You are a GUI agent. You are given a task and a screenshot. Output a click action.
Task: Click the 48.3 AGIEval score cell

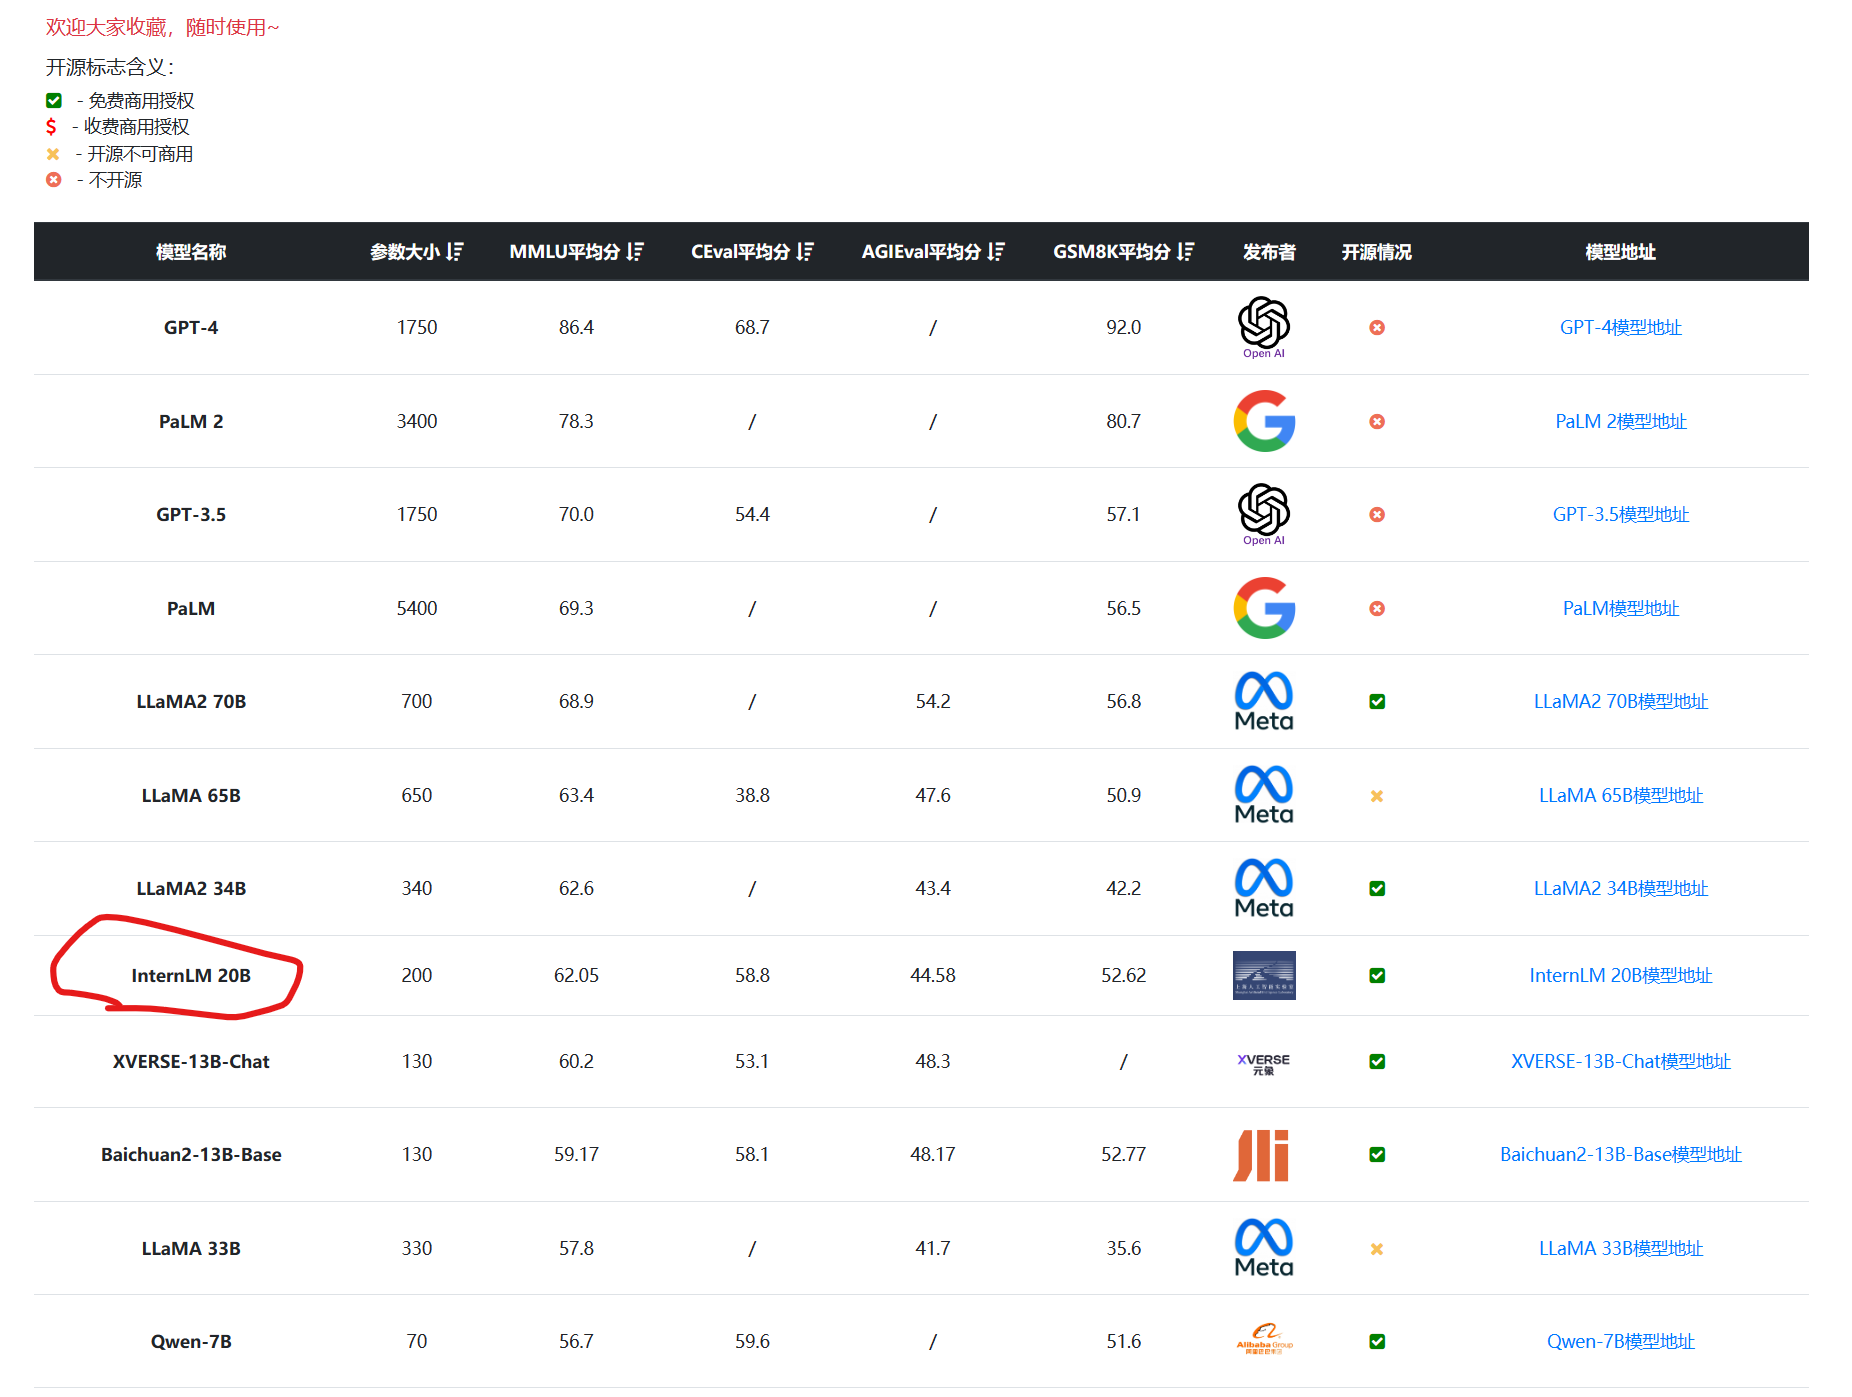click(933, 1061)
